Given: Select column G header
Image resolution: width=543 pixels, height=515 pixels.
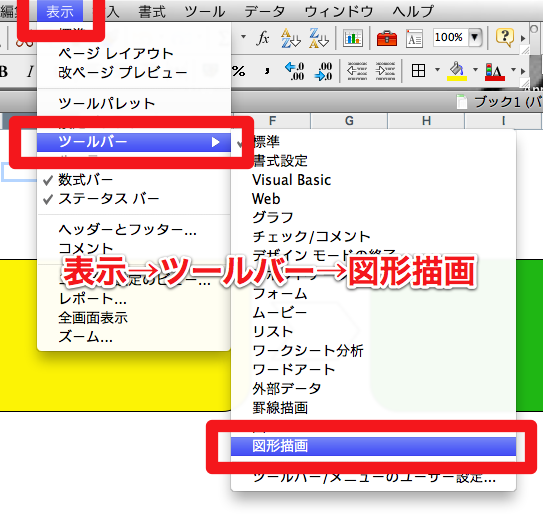Looking at the screenshot, I should coord(349,121).
